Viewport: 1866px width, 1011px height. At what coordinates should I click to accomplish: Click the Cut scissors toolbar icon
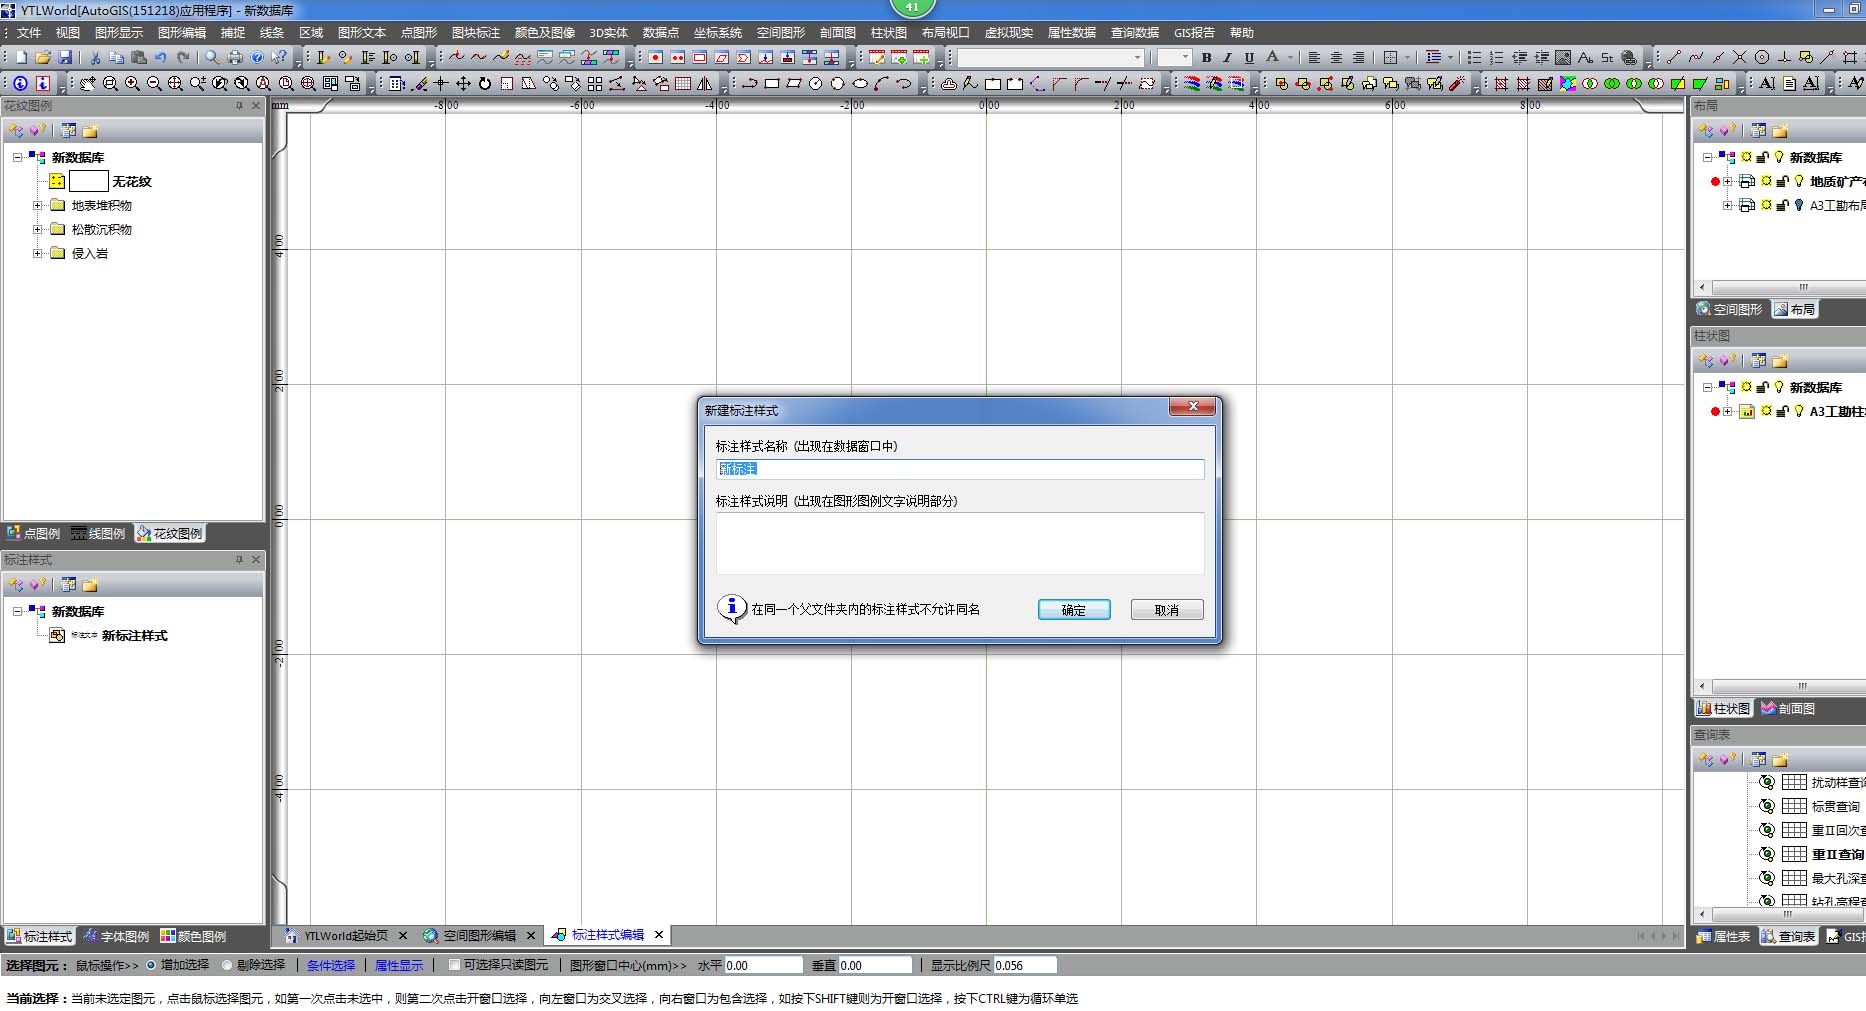[95, 58]
